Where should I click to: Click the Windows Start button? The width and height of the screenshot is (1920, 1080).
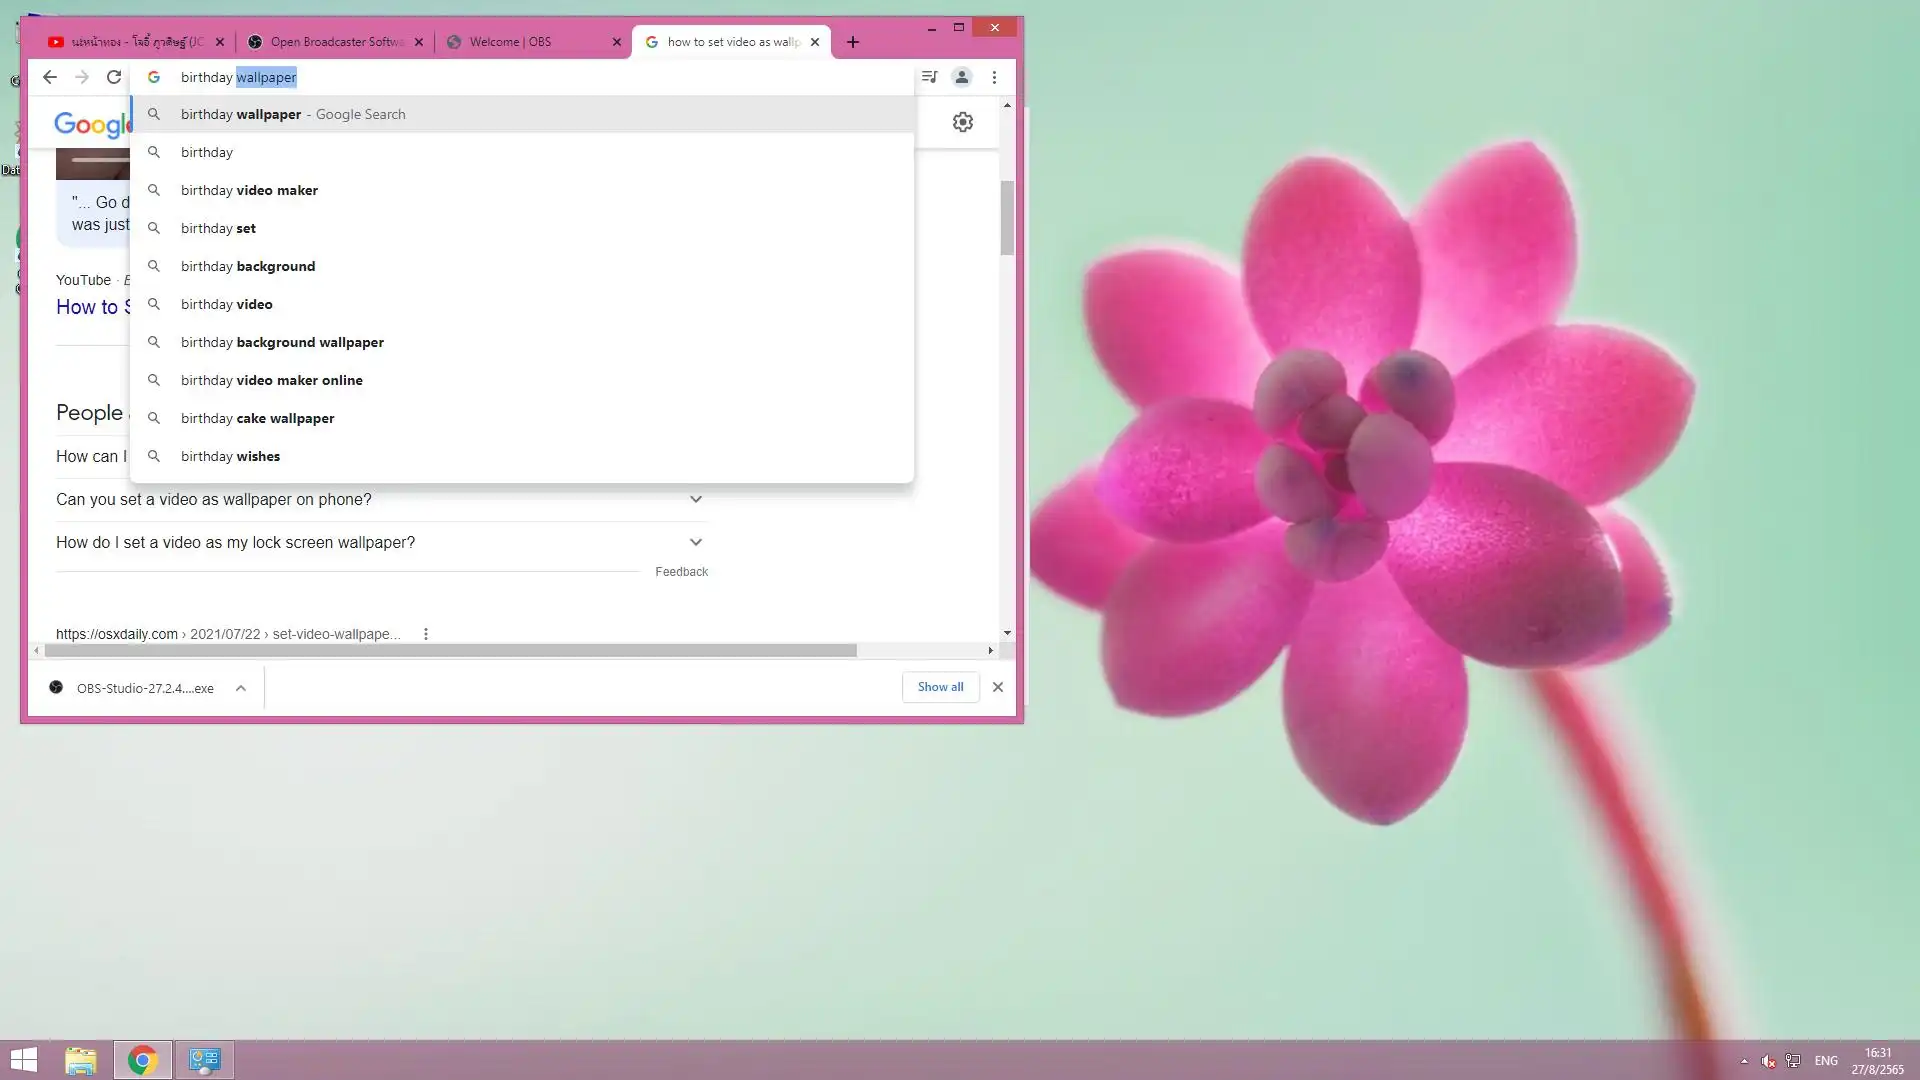tap(24, 1060)
